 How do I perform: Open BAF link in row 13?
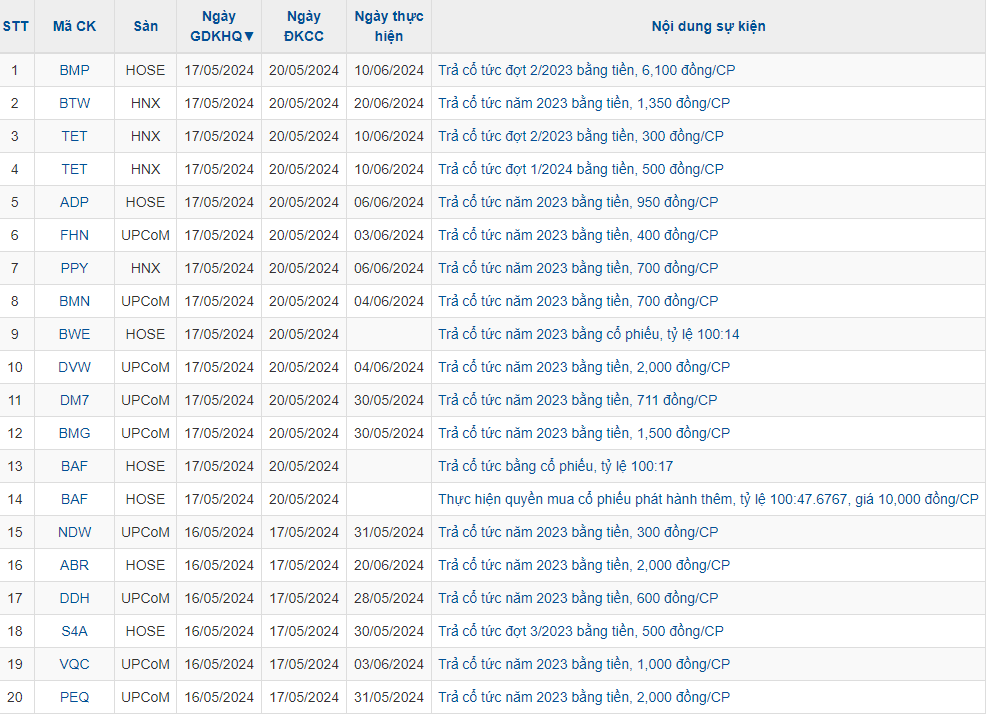[74, 467]
